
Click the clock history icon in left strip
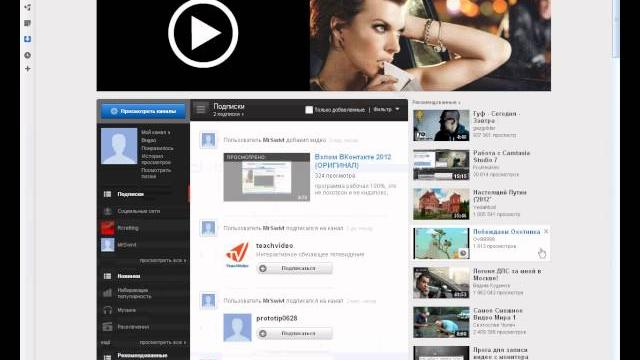[x=27, y=55]
